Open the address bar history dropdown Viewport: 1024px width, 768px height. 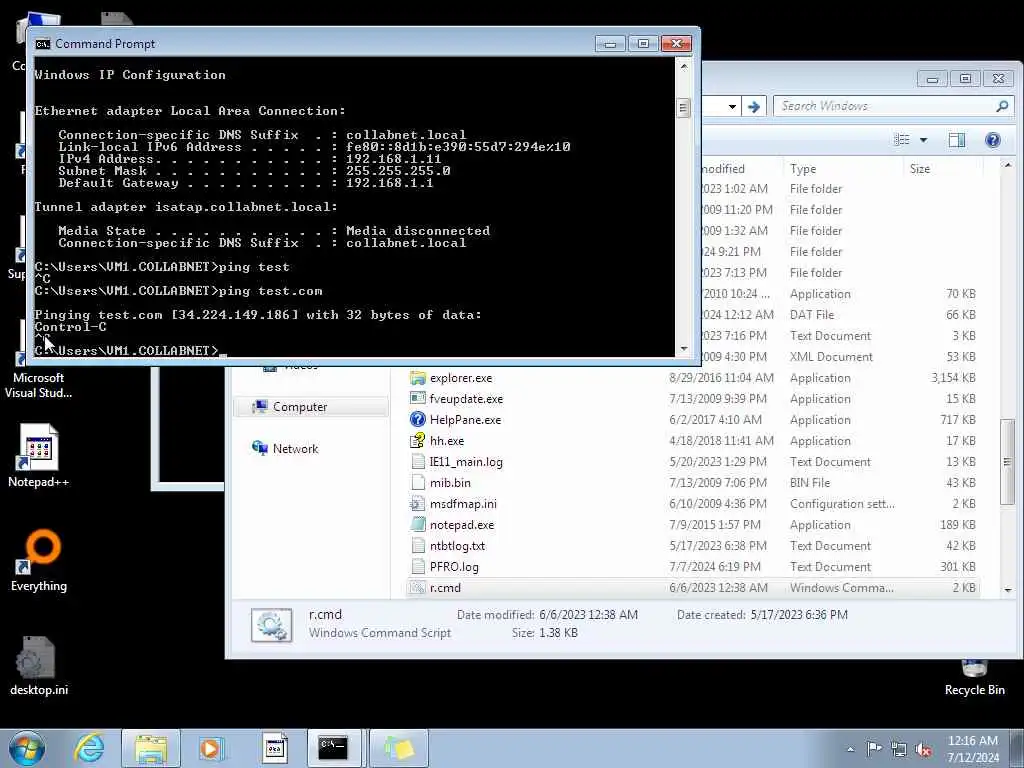732,106
